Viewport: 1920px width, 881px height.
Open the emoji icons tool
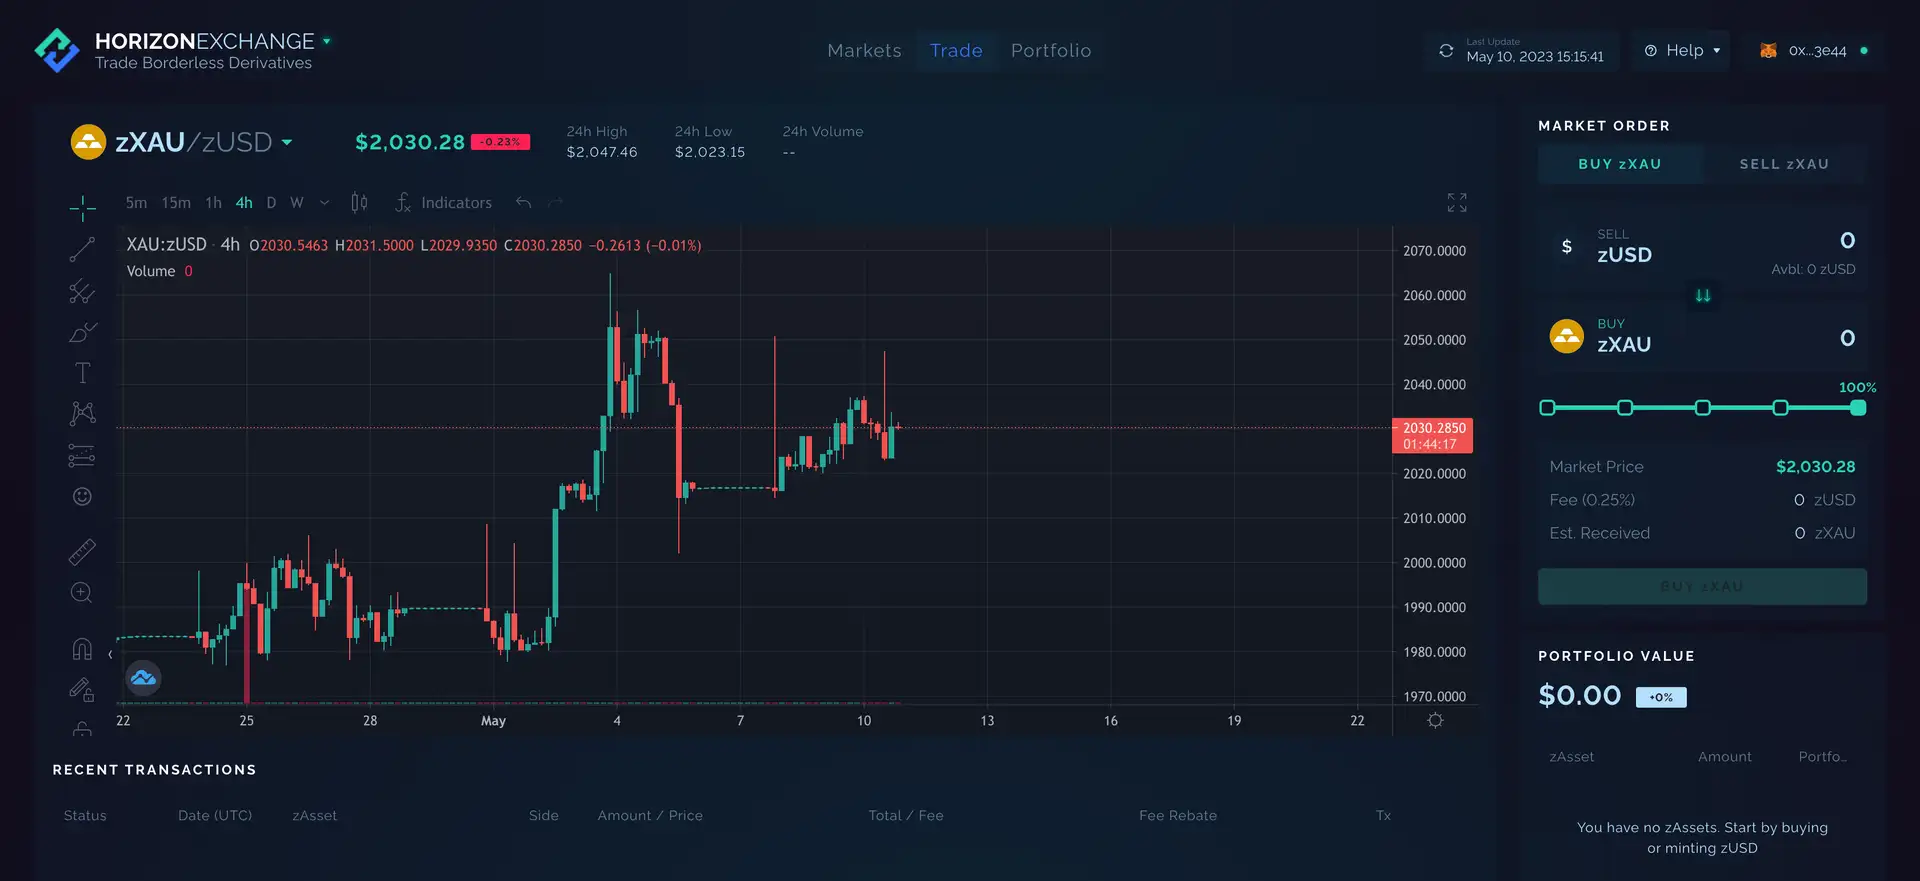(x=82, y=497)
